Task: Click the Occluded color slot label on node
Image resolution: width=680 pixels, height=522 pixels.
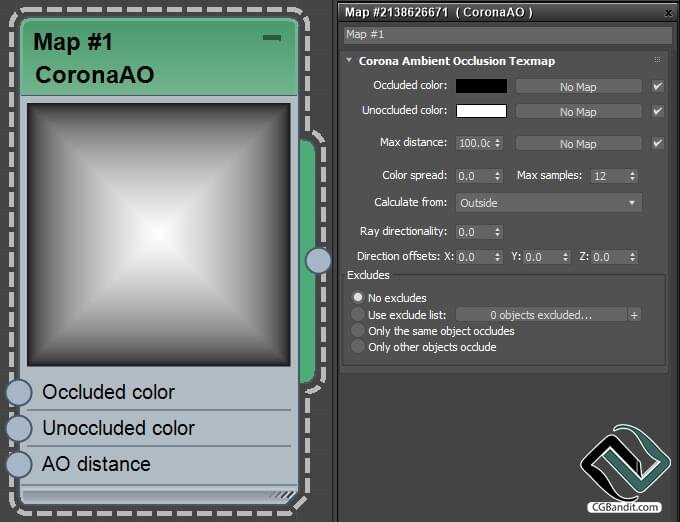Action: 108,392
